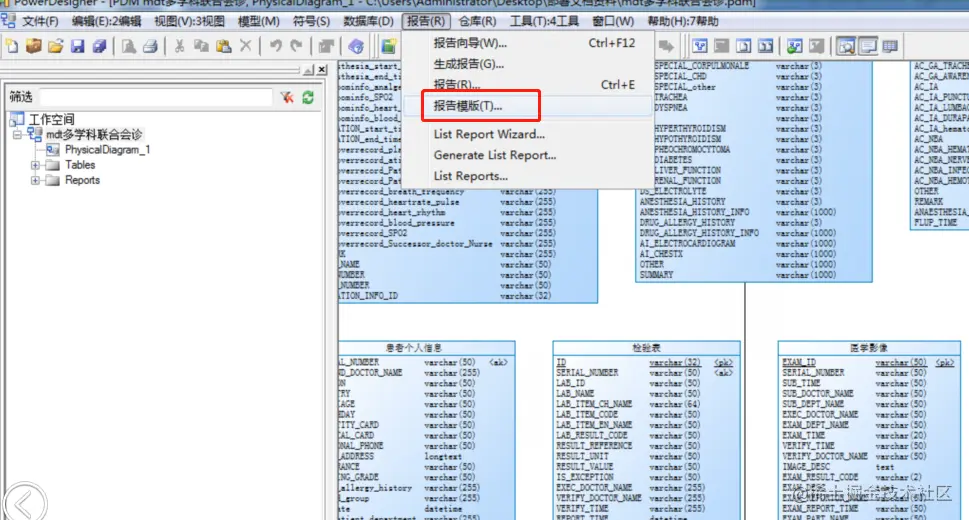
Task: Click the Print toolbar icon
Action: (x=150, y=46)
